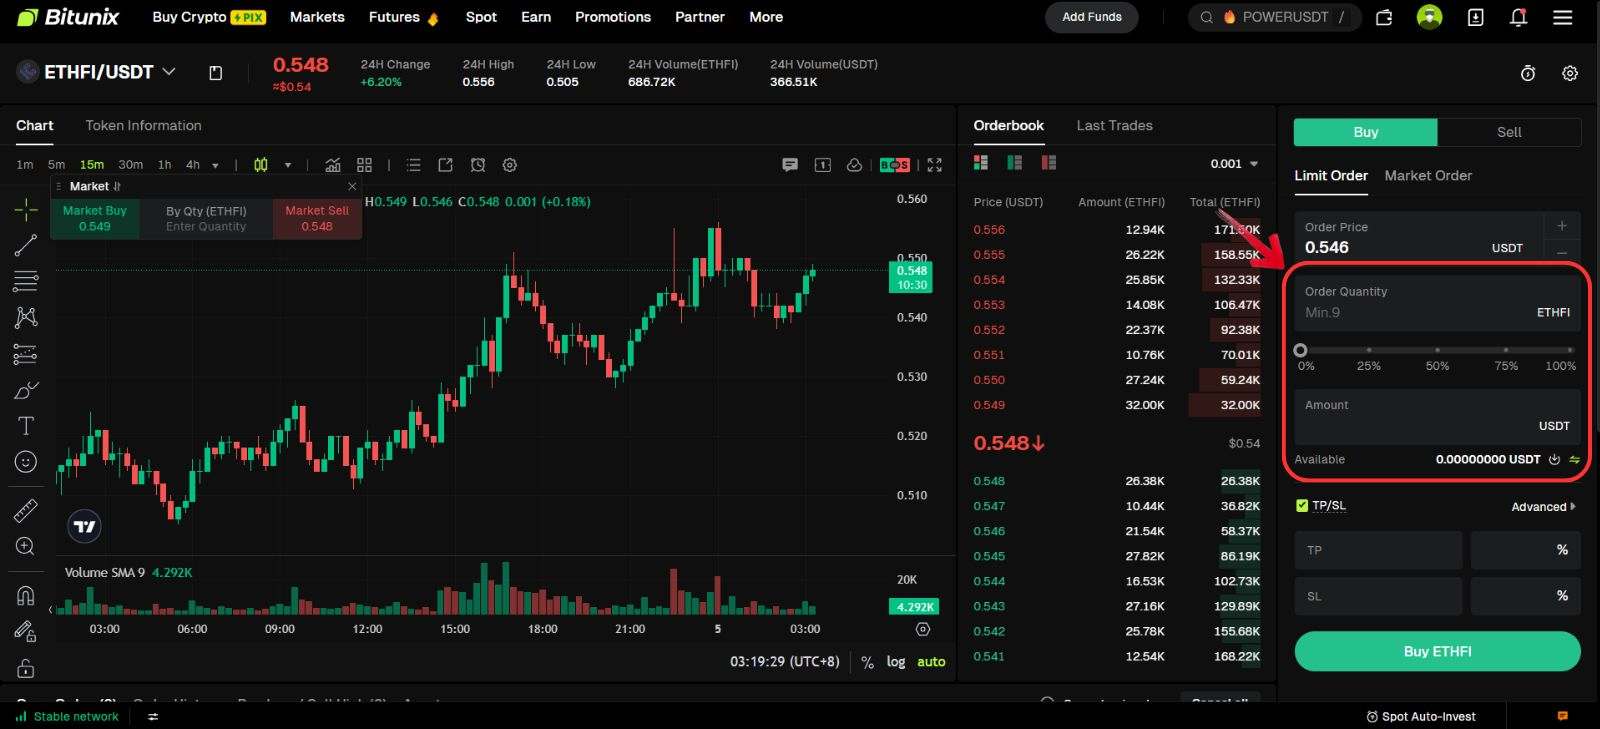Uncheck the TP/SL checkbox
The height and width of the screenshot is (729, 1600).
1302,506
